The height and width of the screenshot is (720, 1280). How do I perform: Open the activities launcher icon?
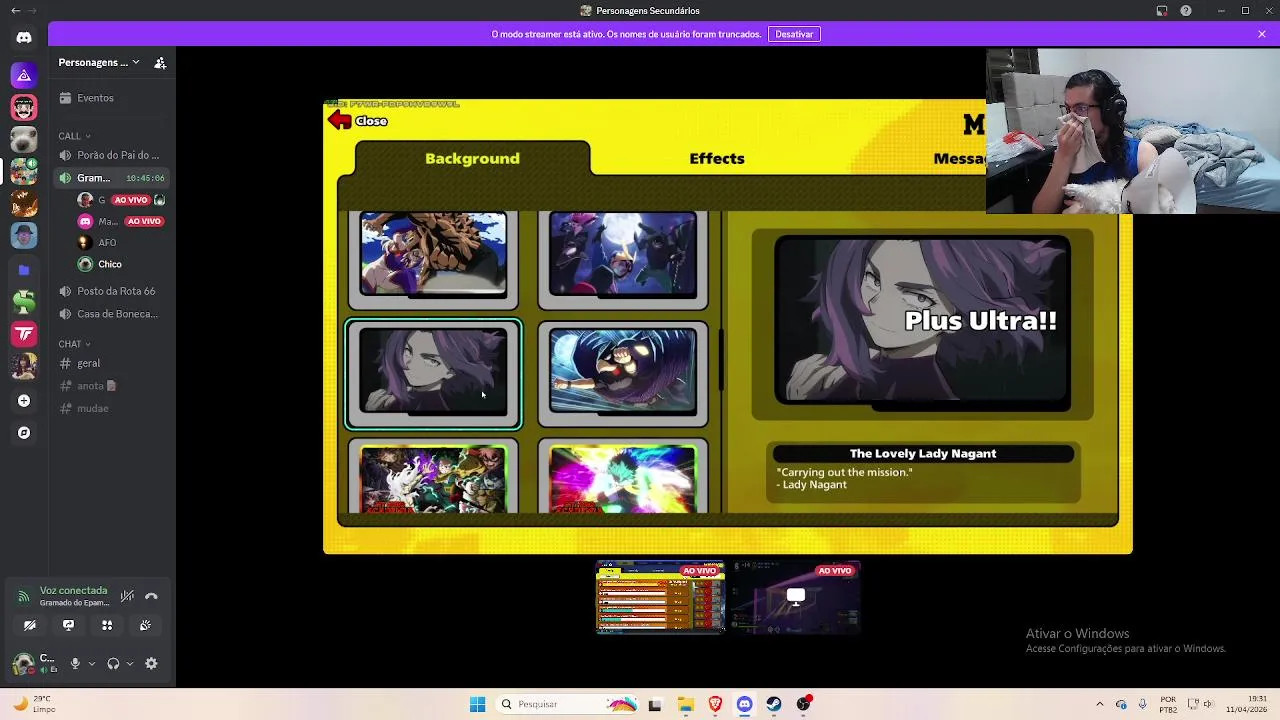(x=107, y=625)
